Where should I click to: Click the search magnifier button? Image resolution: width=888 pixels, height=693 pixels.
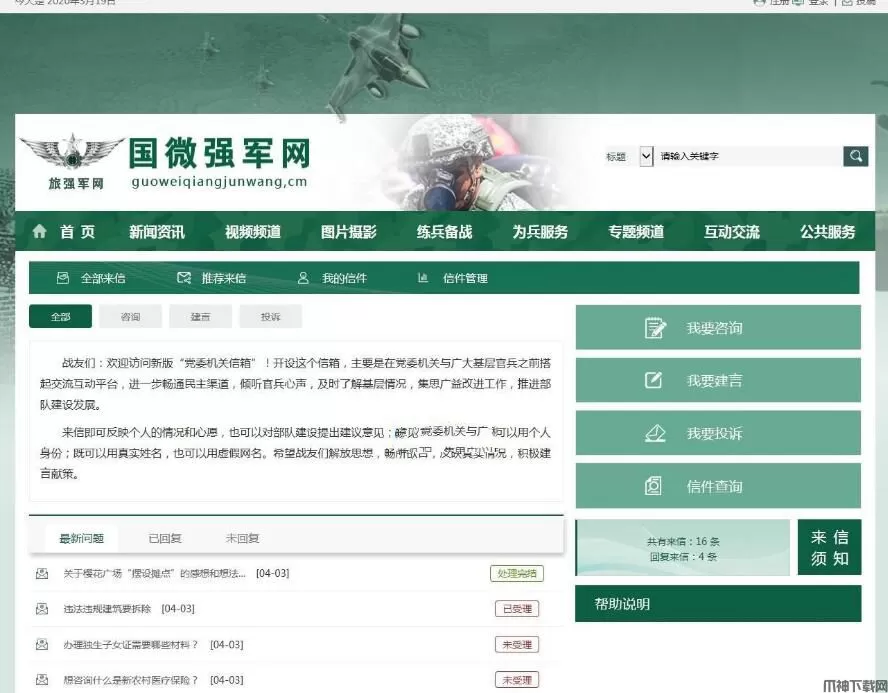(855, 156)
